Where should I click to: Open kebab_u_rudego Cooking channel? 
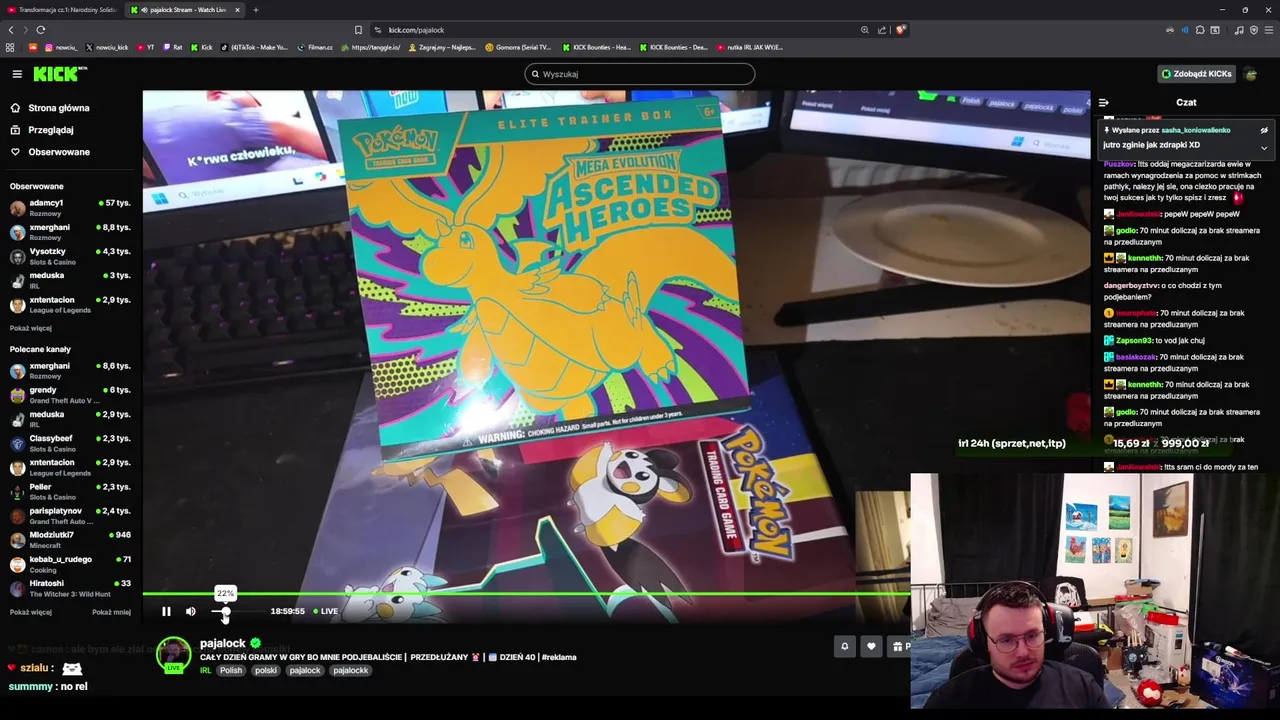[x=70, y=564]
